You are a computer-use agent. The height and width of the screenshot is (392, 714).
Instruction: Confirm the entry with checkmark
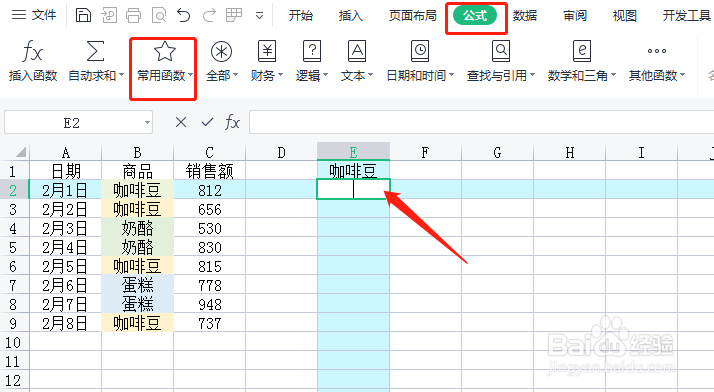207,122
